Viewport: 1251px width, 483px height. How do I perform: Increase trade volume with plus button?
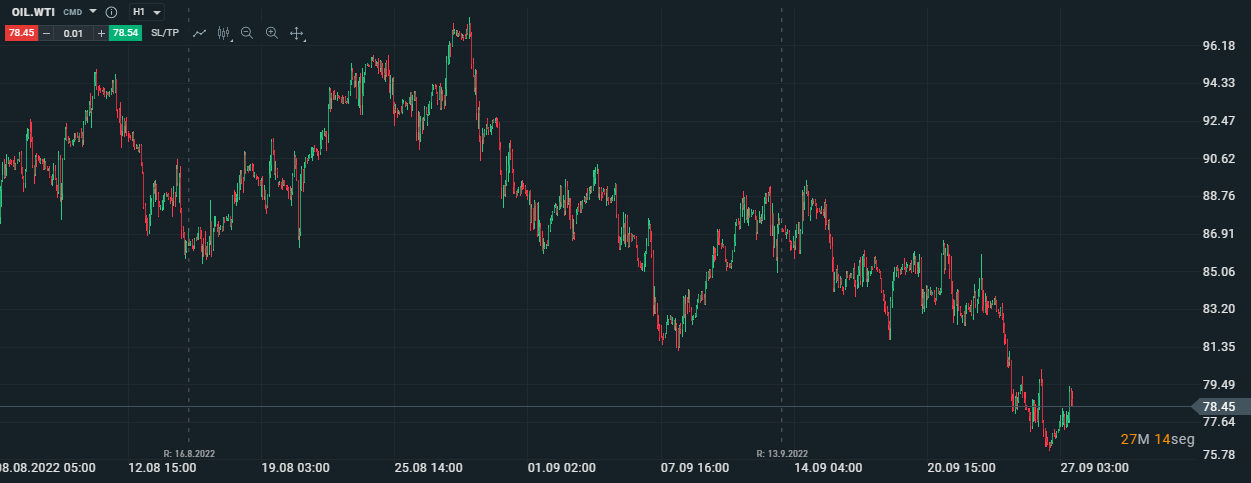[x=101, y=33]
